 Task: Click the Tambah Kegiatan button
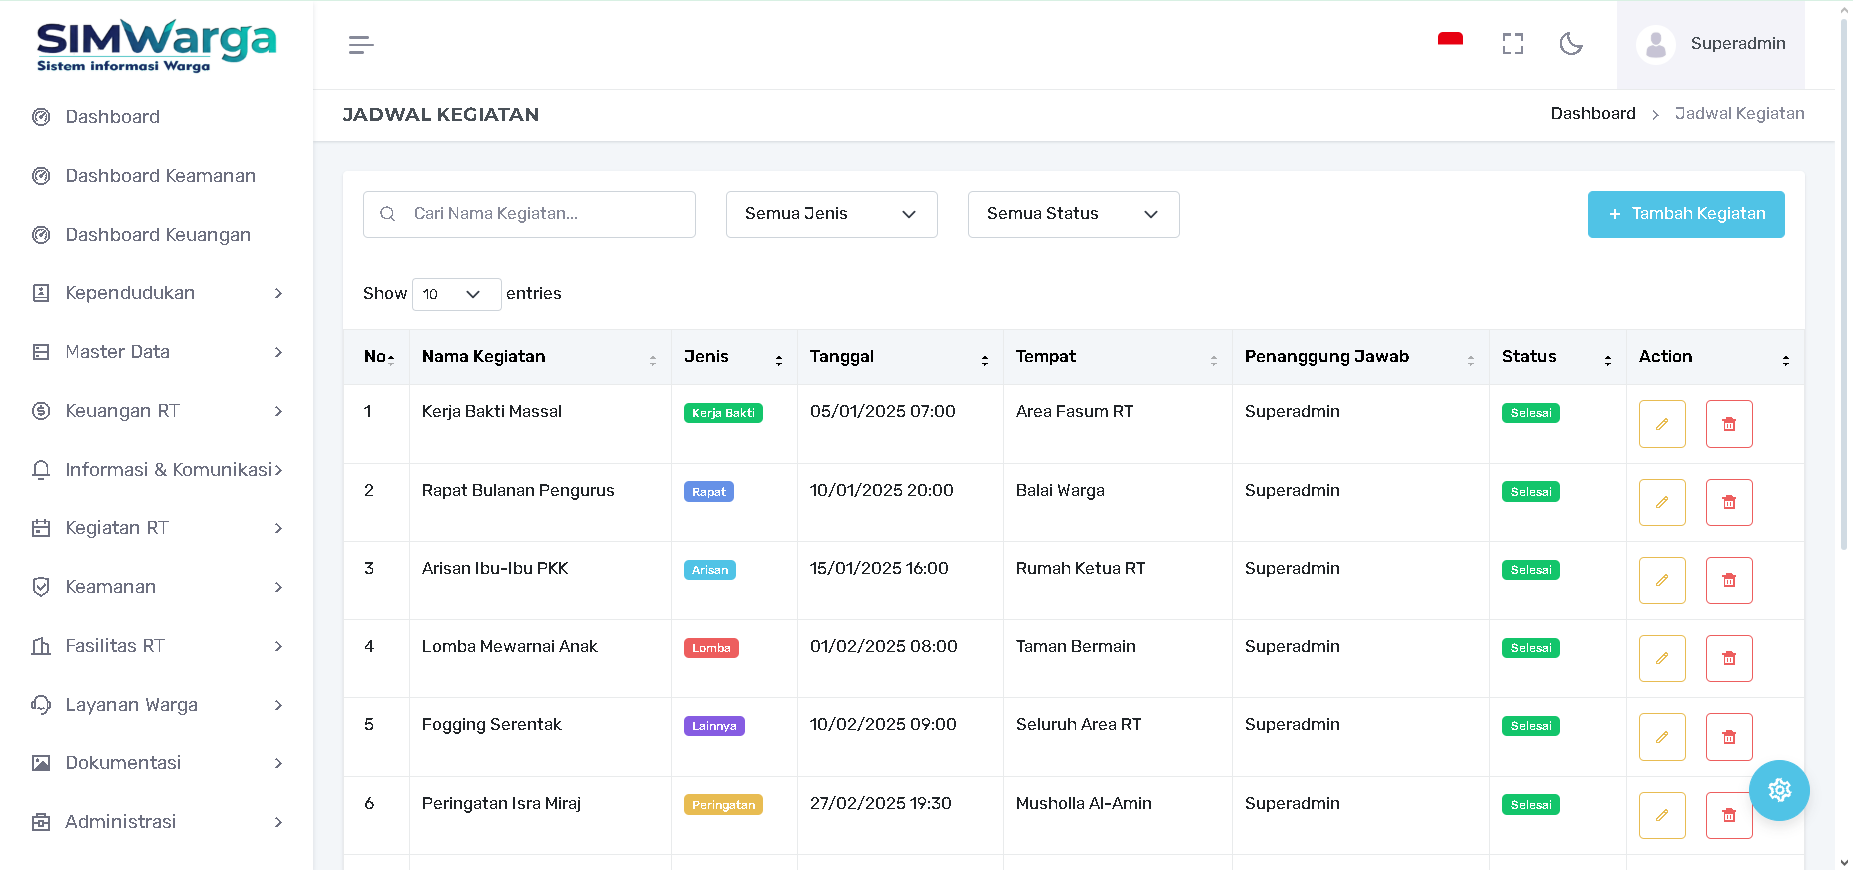click(1686, 214)
